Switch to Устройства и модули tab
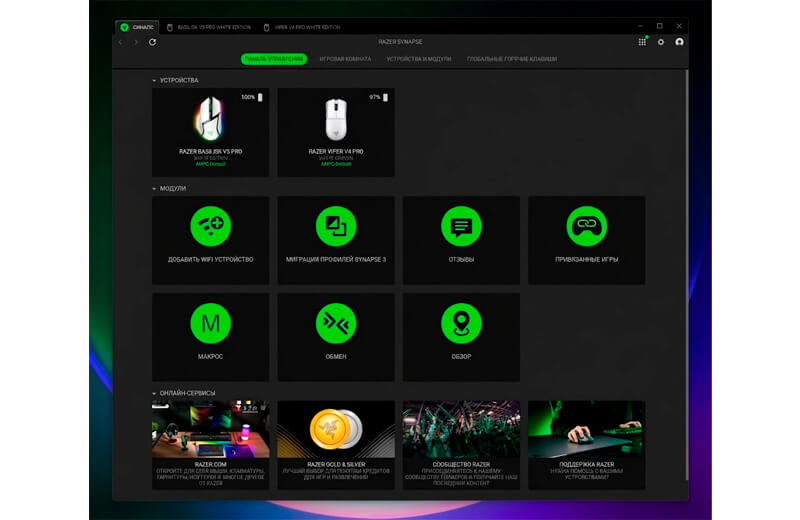 pos(419,59)
